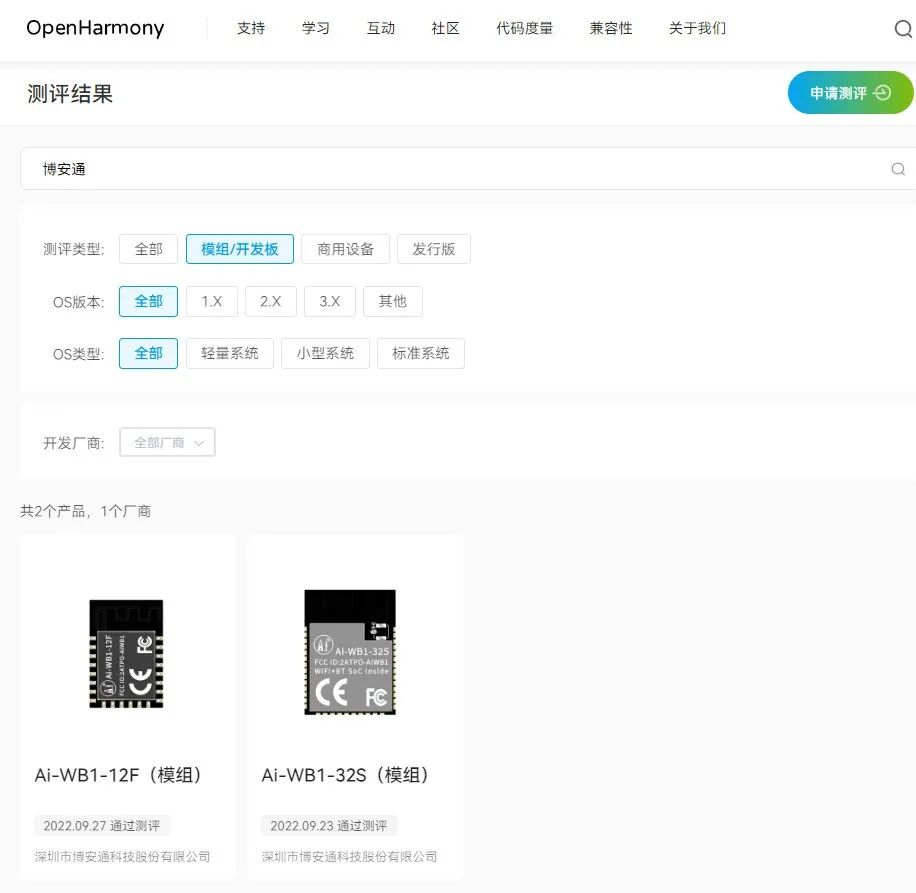Select 全部 under OS版本
Screen dimensions: 916x893
pyautogui.click(x=148, y=301)
